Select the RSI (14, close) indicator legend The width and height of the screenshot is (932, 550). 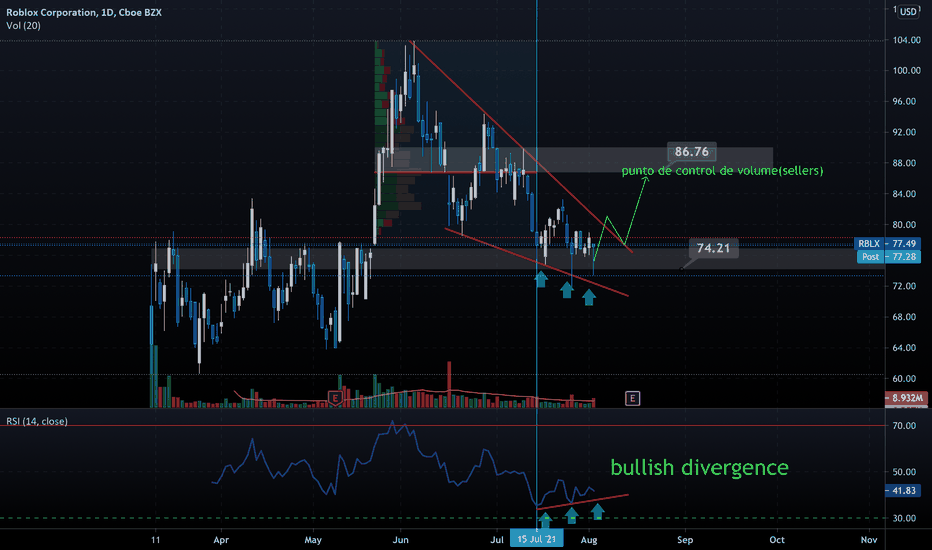coord(37,421)
